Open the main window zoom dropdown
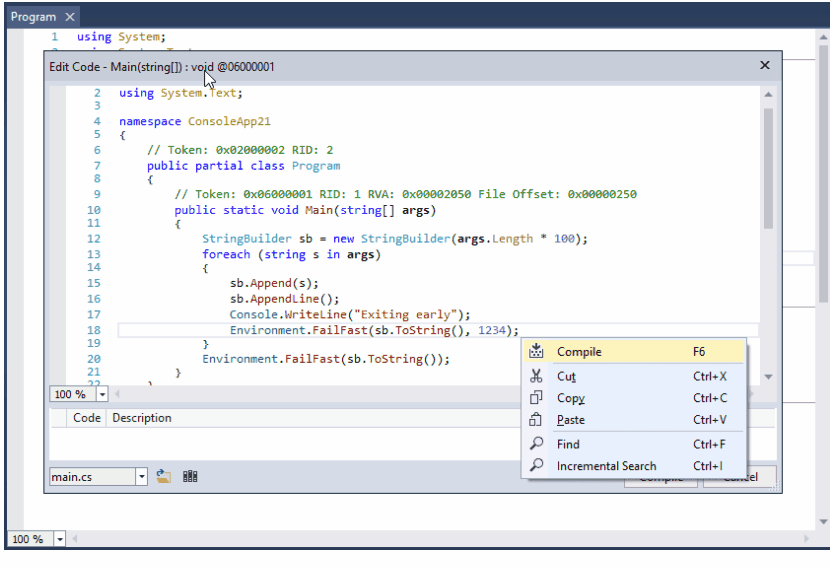Viewport: 830px width, 568px height. (60, 539)
